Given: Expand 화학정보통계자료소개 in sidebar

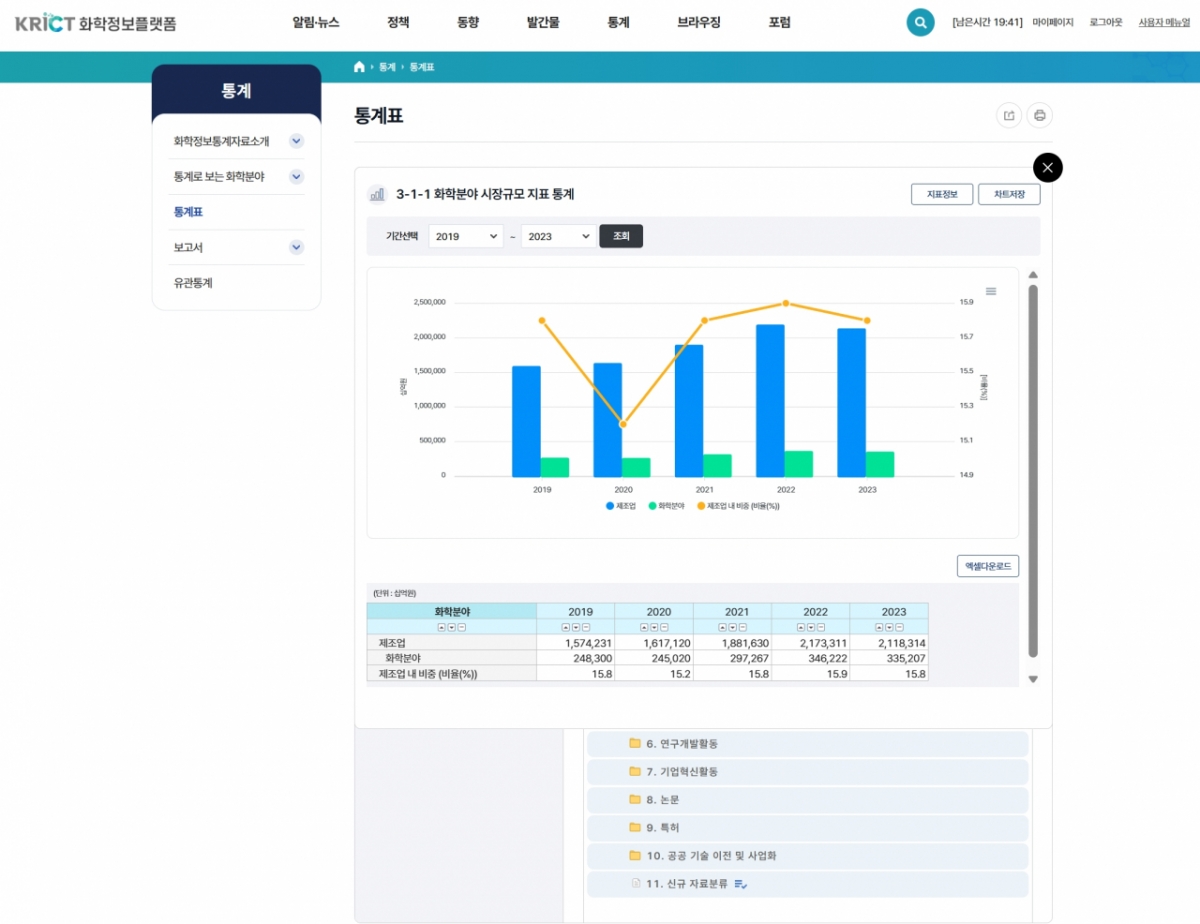Looking at the screenshot, I should click(296, 141).
